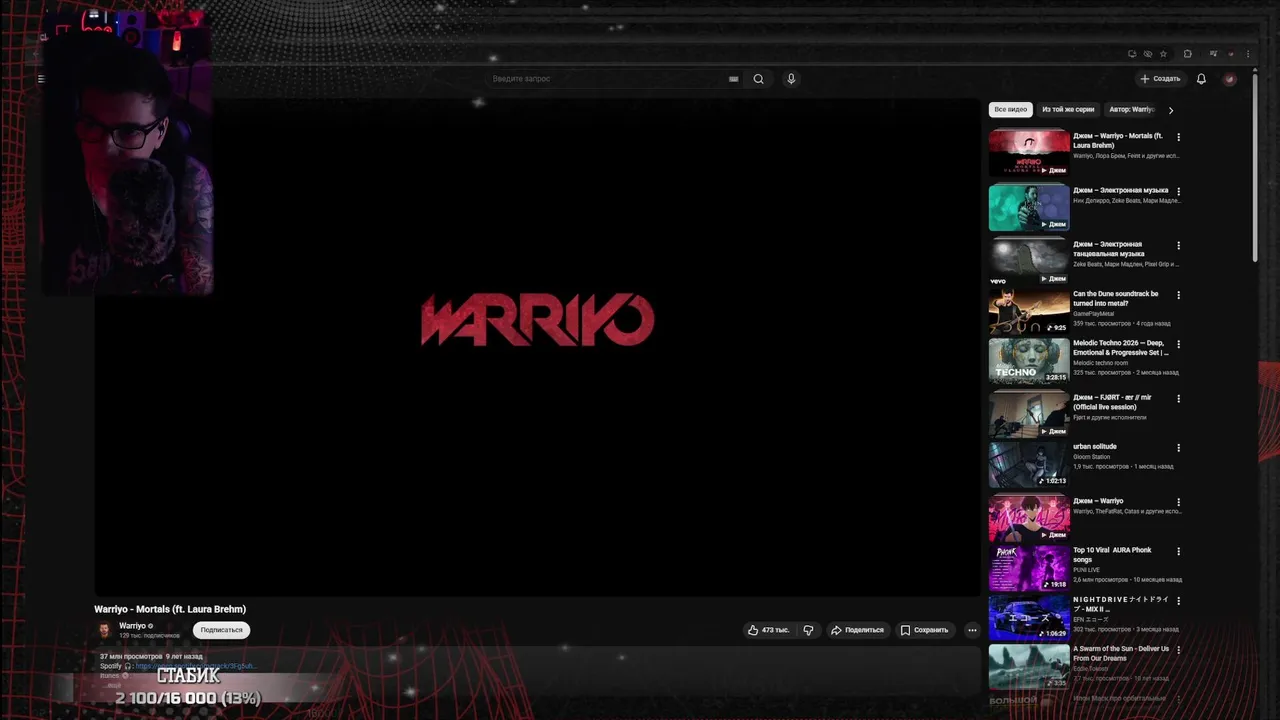This screenshot has width=1280, height=720.
Task: Dislike the Warriyo Mortals video
Action: (808, 630)
